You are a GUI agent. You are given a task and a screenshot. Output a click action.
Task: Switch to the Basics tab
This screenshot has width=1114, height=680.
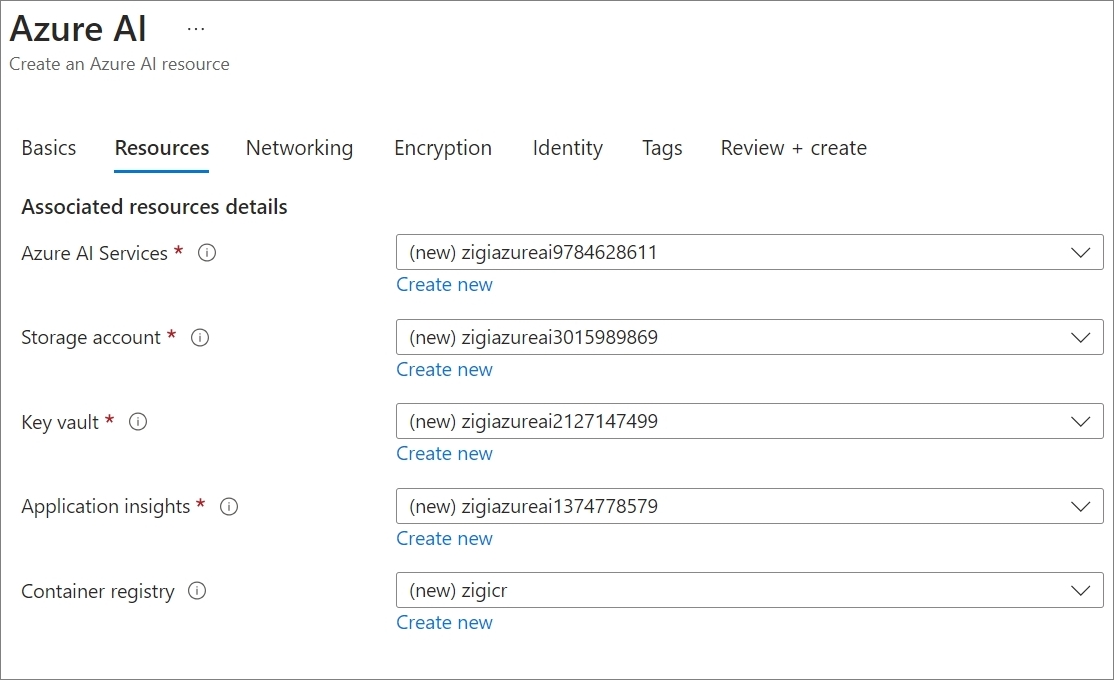tap(48, 148)
